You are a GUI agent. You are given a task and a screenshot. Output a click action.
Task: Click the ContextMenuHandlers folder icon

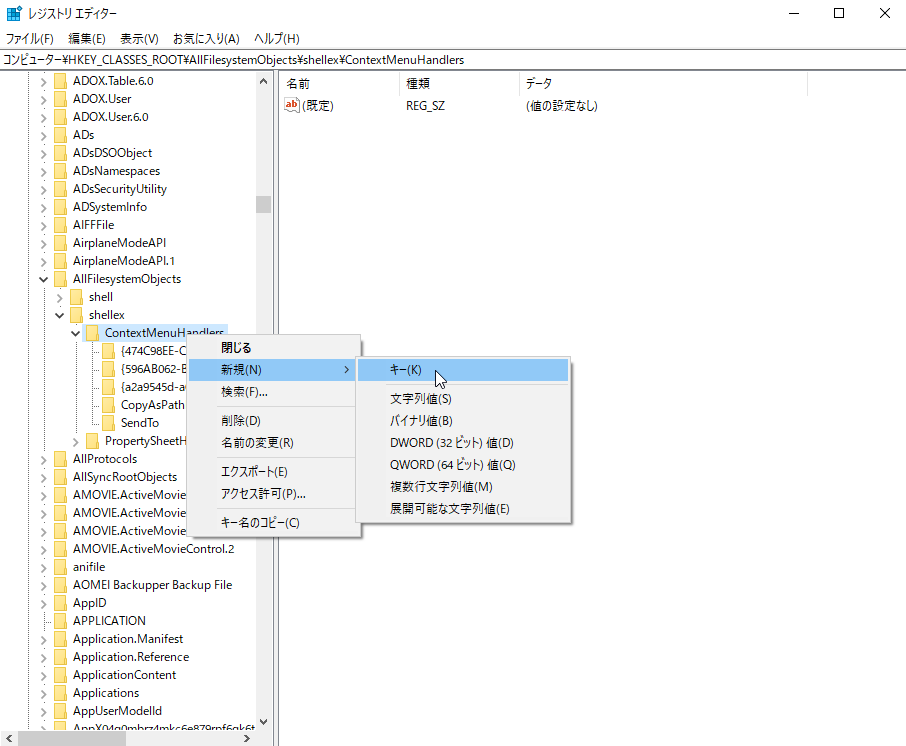(x=92, y=333)
